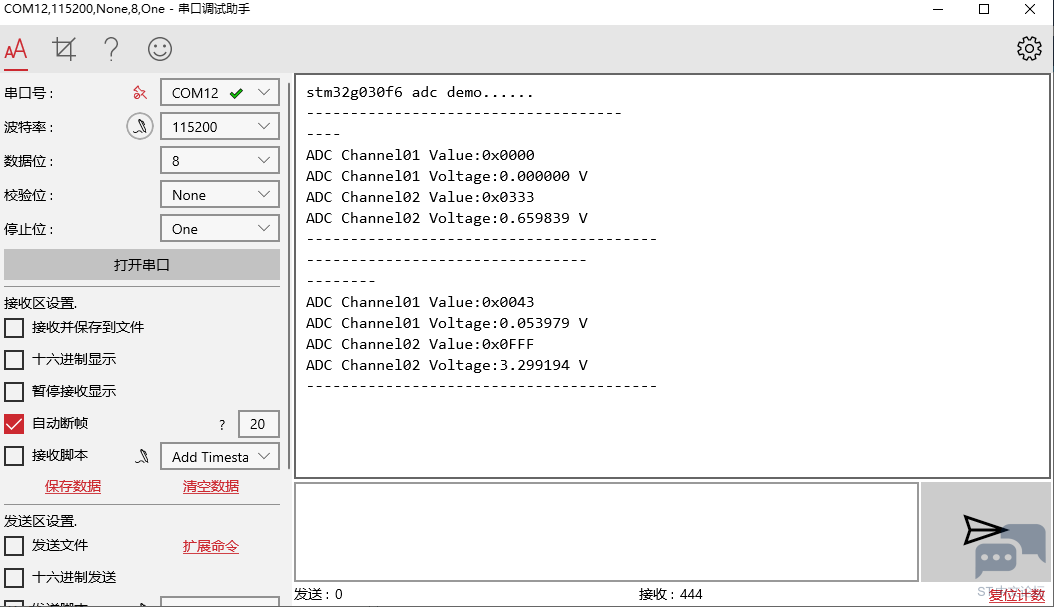Click the red scissors icon beside 串口号
The width and height of the screenshot is (1054, 607).
140,93
